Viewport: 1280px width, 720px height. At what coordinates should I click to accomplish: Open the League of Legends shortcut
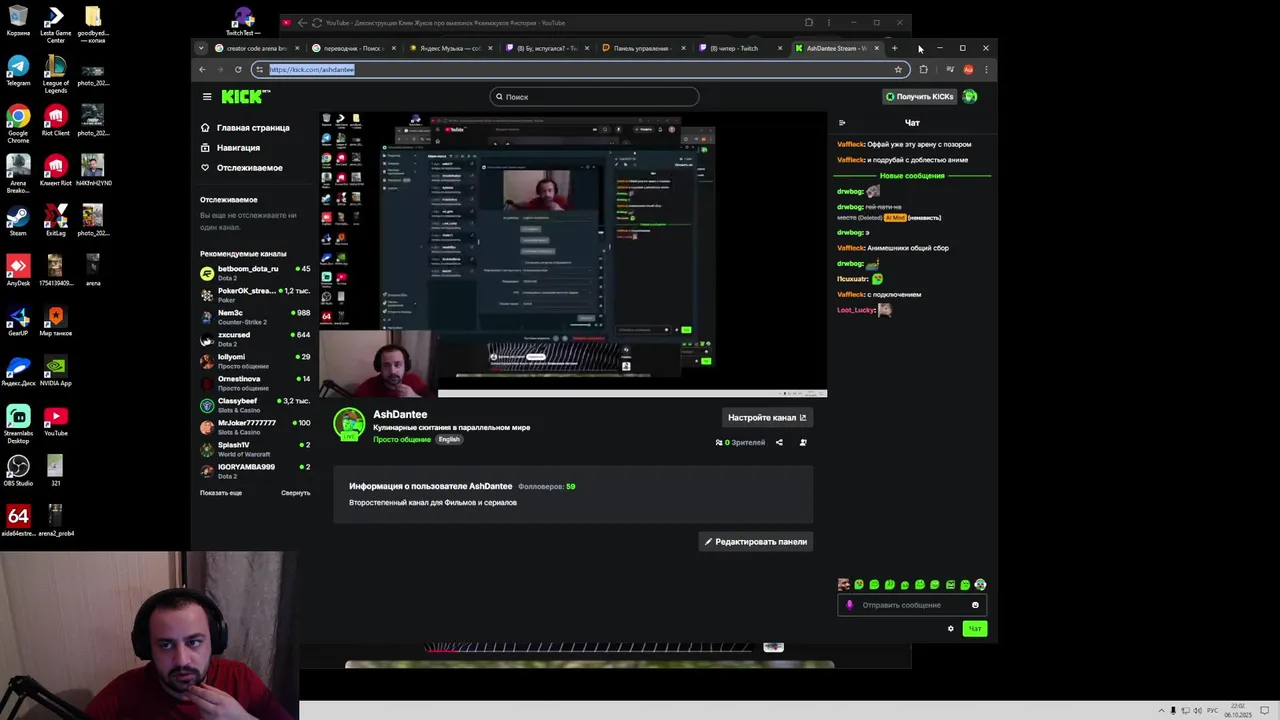(x=56, y=73)
